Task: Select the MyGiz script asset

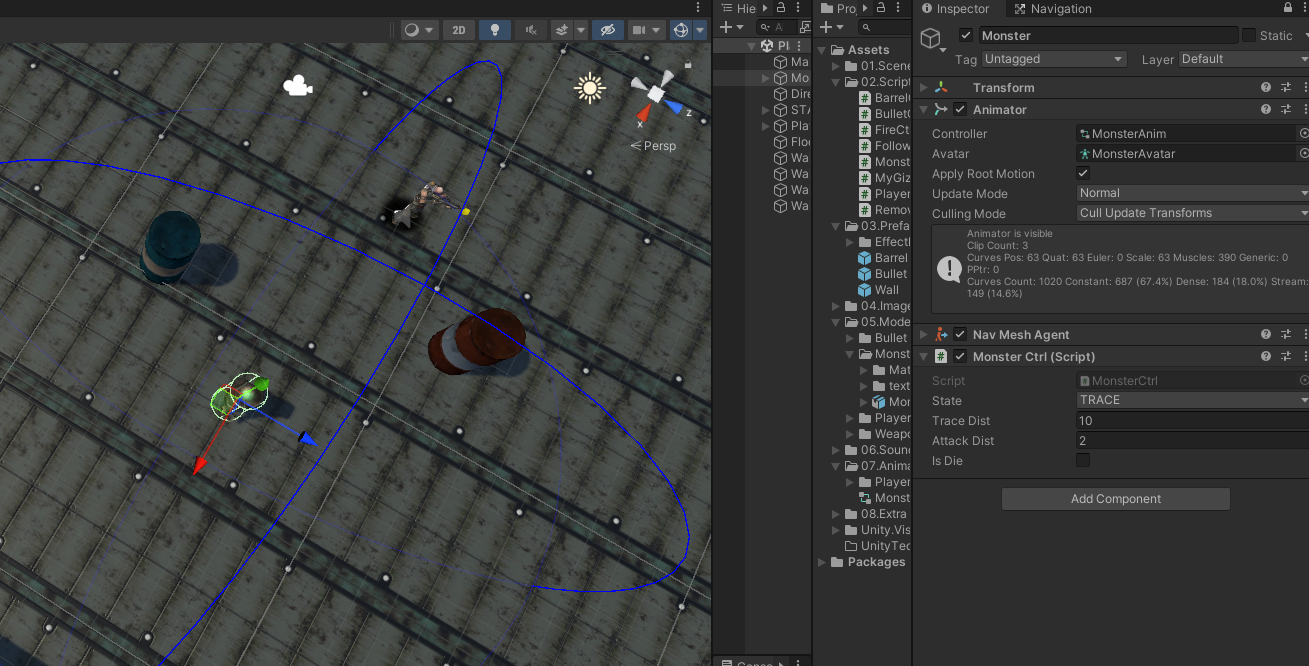Action: [x=884, y=178]
